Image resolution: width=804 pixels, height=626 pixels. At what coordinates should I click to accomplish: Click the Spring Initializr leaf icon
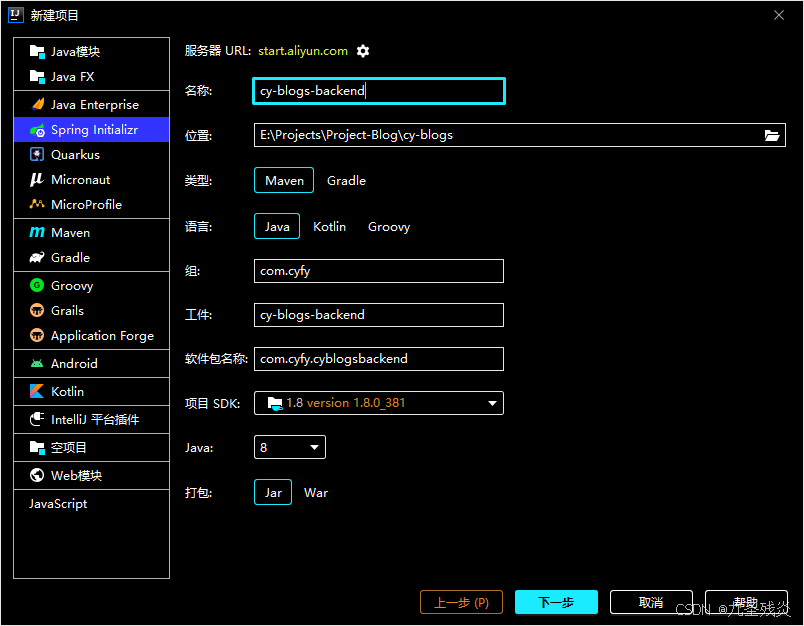[x=37, y=130]
